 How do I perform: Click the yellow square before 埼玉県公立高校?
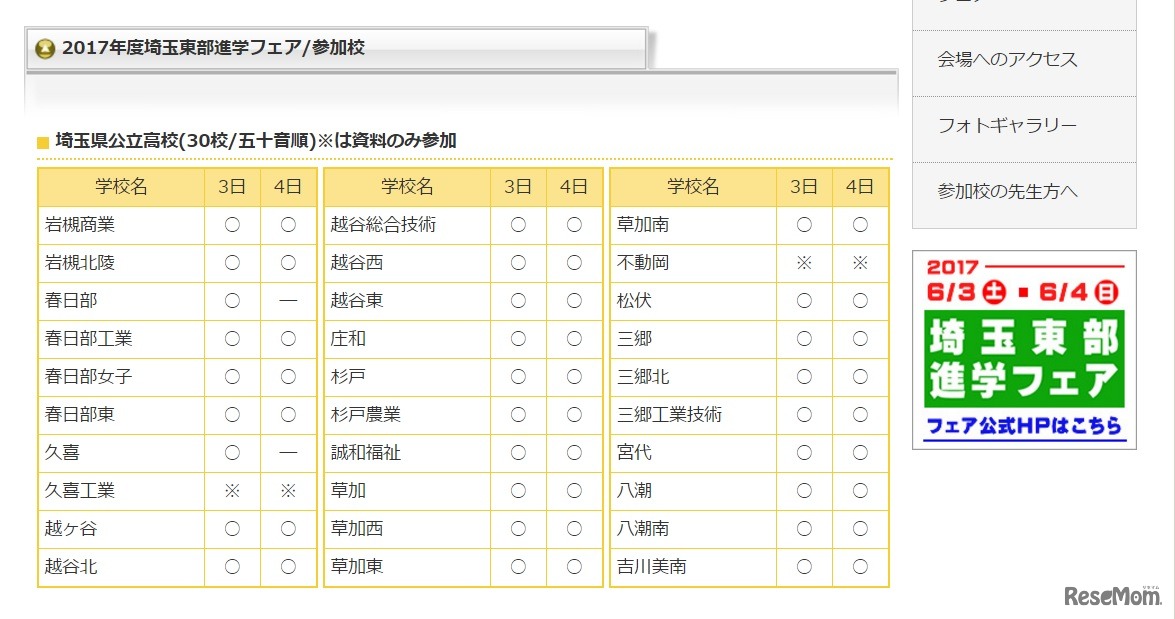(42, 142)
